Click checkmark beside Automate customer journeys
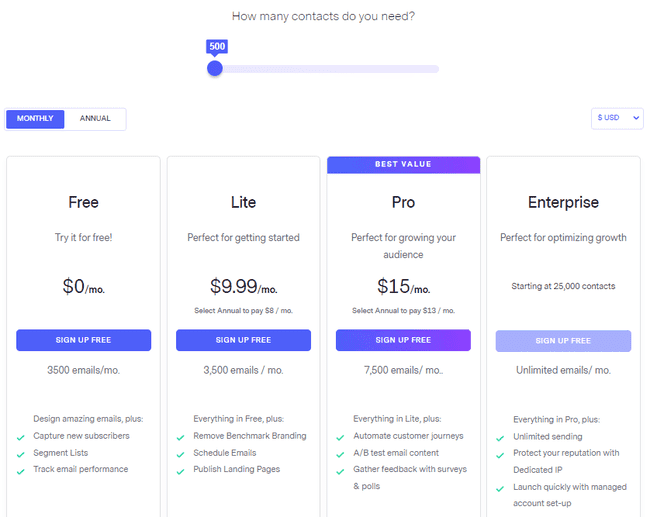The image size is (650, 517). pos(341,437)
